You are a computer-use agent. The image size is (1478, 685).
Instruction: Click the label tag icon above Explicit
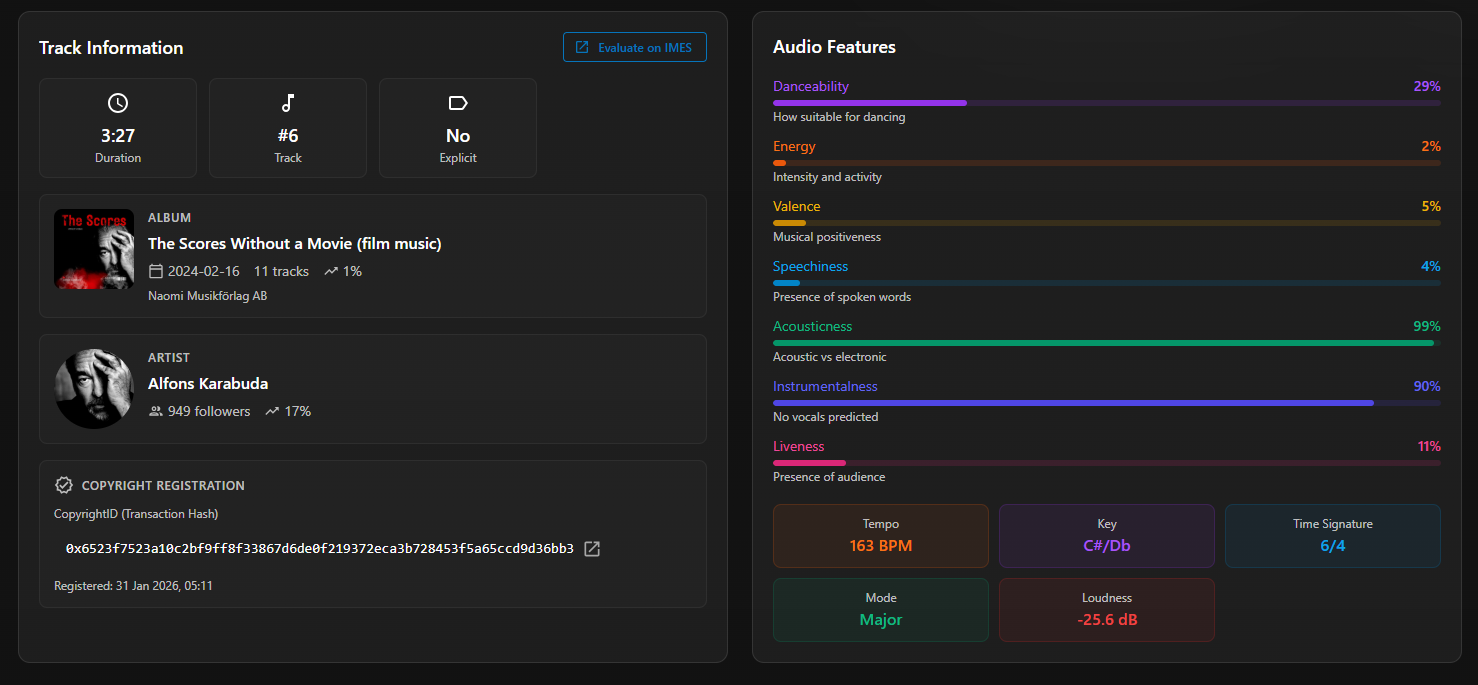pos(458,103)
